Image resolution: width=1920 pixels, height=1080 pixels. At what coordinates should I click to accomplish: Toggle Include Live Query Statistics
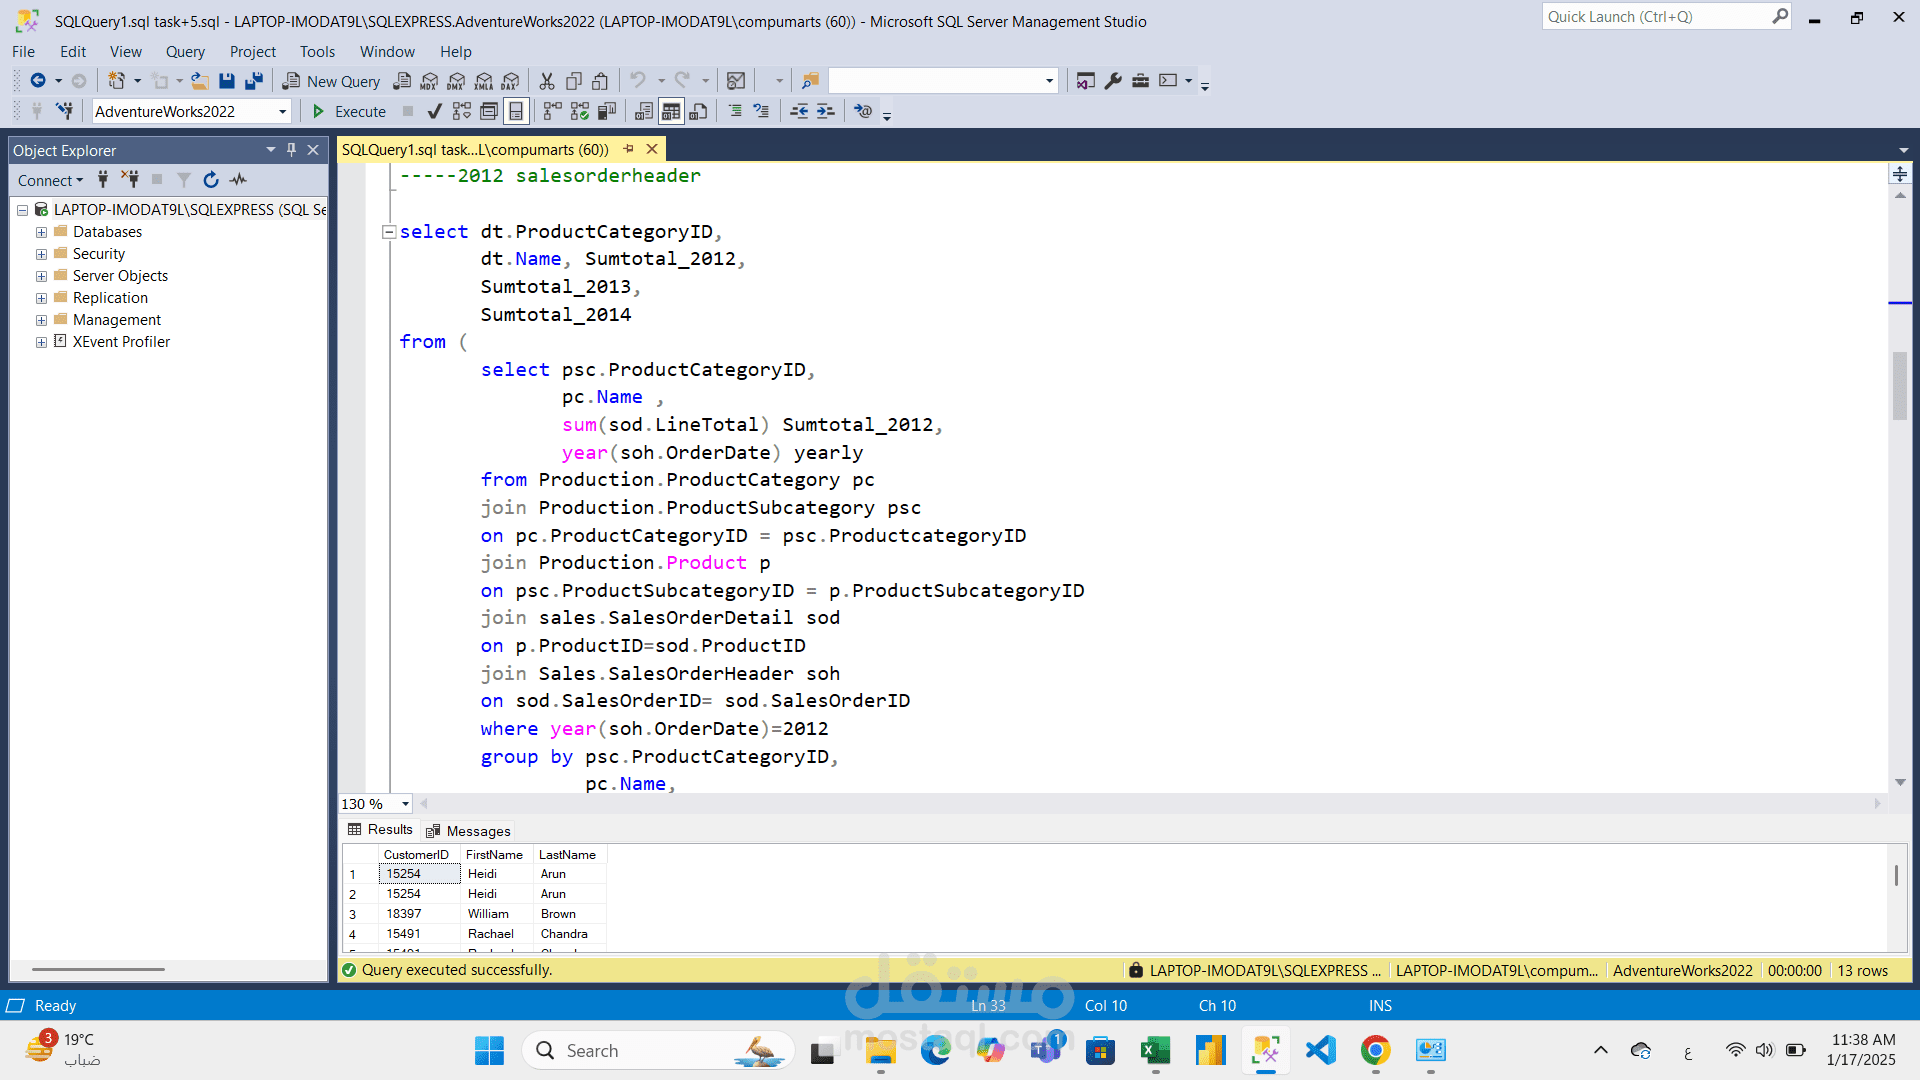[x=580, y=111]
